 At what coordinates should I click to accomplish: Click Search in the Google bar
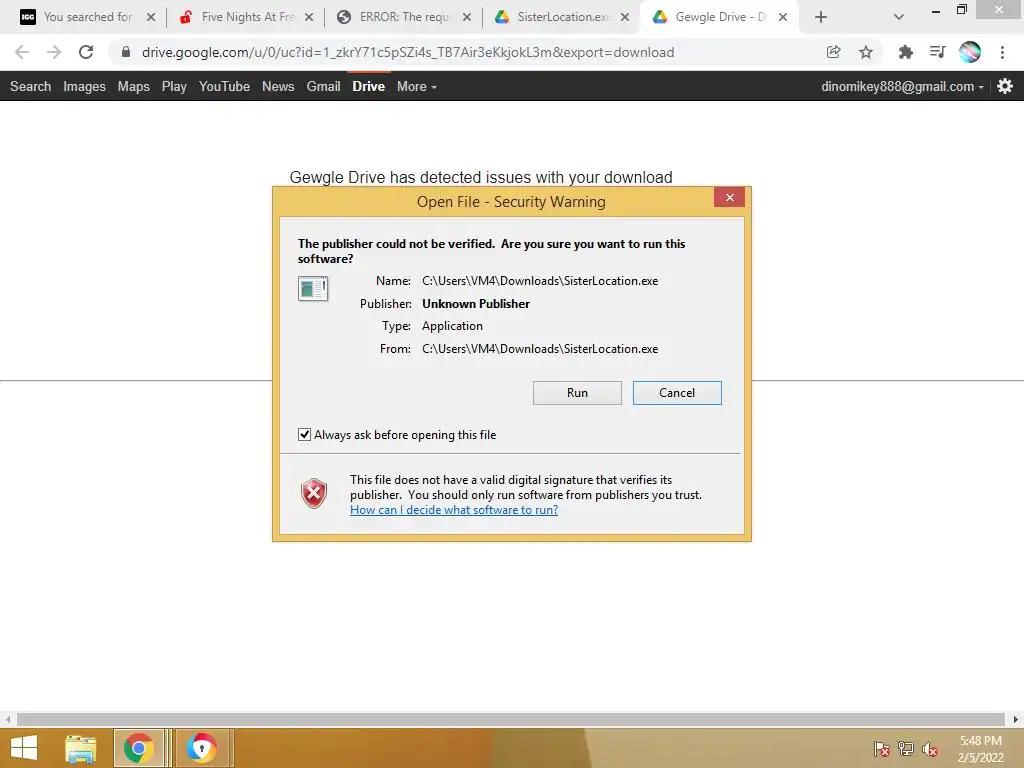31,86
